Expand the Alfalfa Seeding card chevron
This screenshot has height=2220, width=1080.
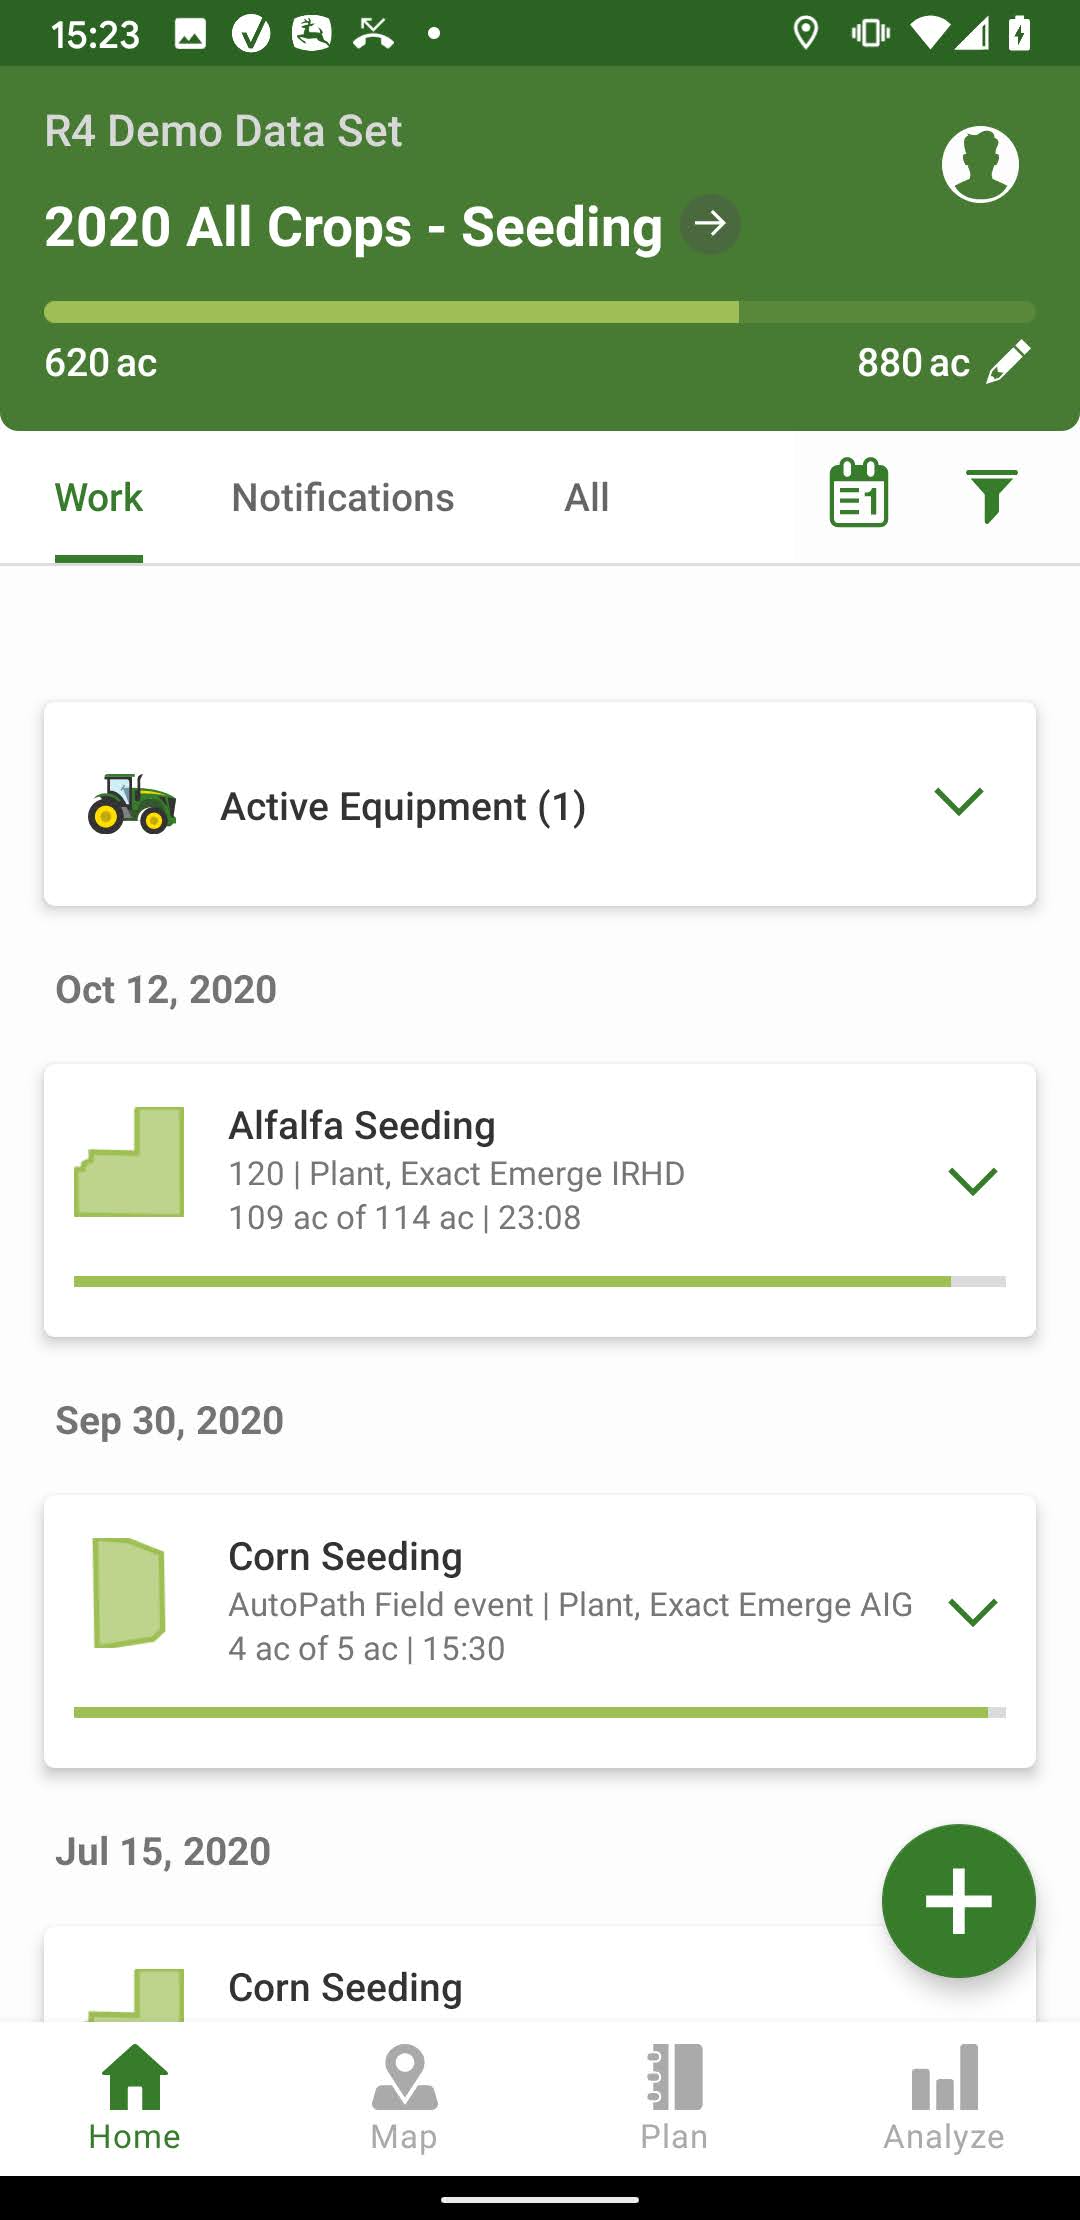point(973,1181)
